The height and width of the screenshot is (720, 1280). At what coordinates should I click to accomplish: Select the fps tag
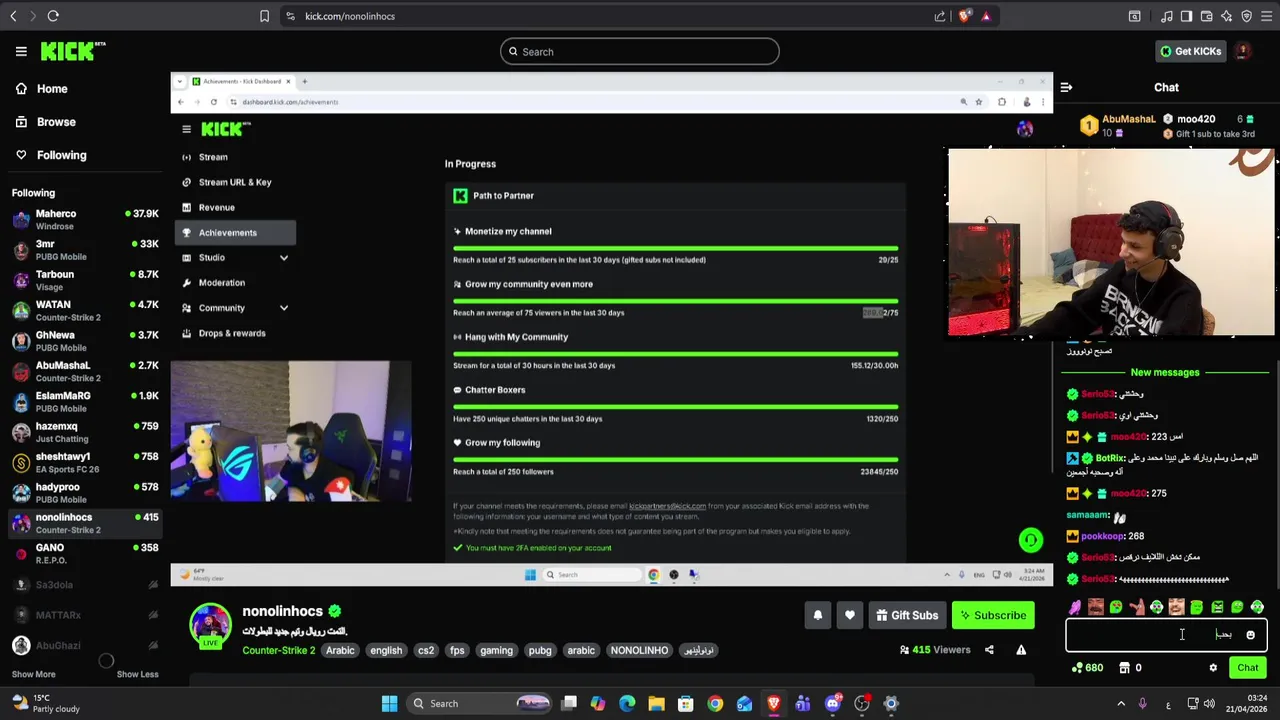coord(457,650)
